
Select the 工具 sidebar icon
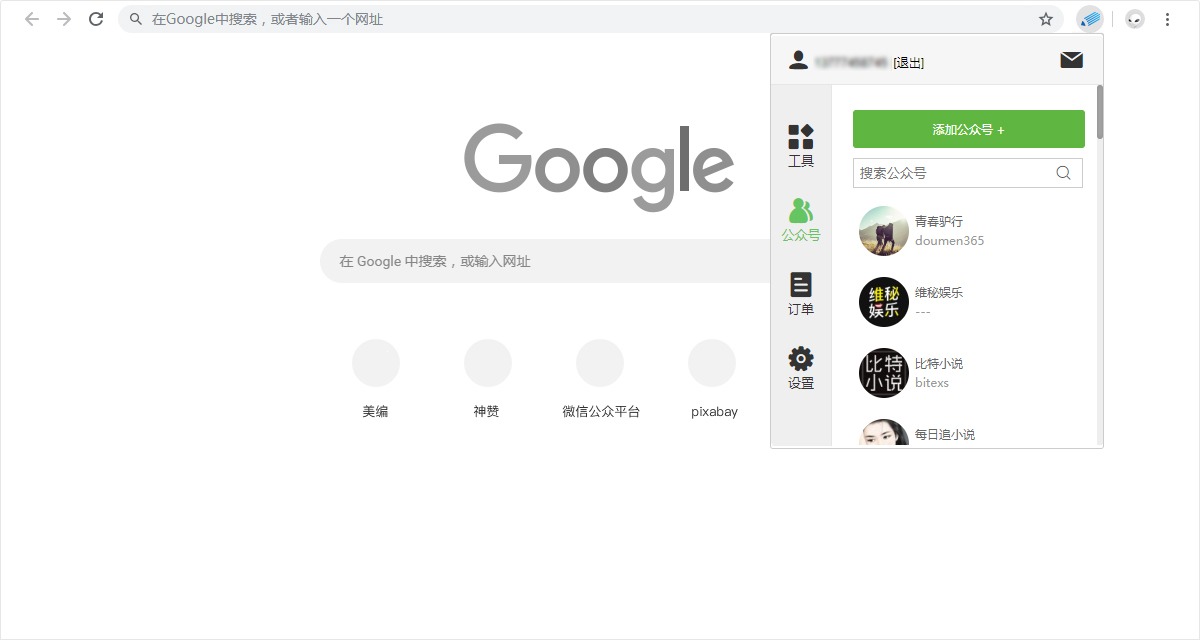(x=800, y=135)
